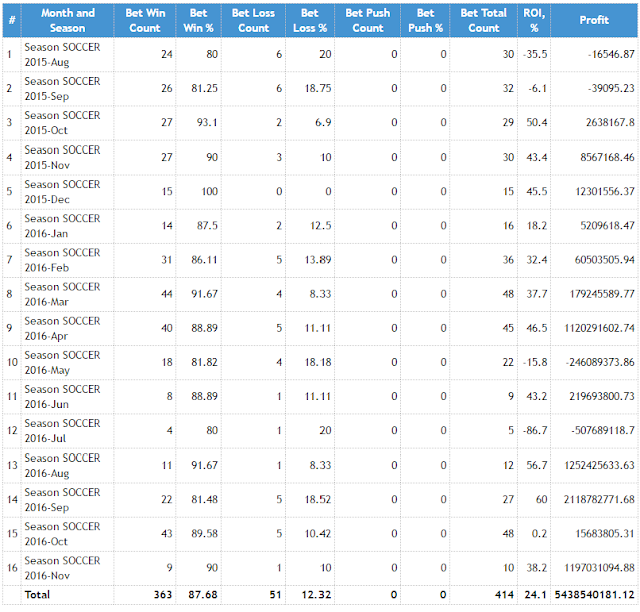This screenshot has width=640, height=612.
Task: Click Bet Win % value 86.11
Action: [x=204, y=260]
